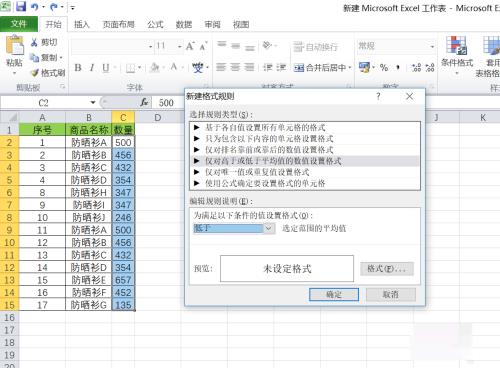Toggle Bold formatting
Image resolution: width=500 pixels, height=368 pixels.
[78, 68]
